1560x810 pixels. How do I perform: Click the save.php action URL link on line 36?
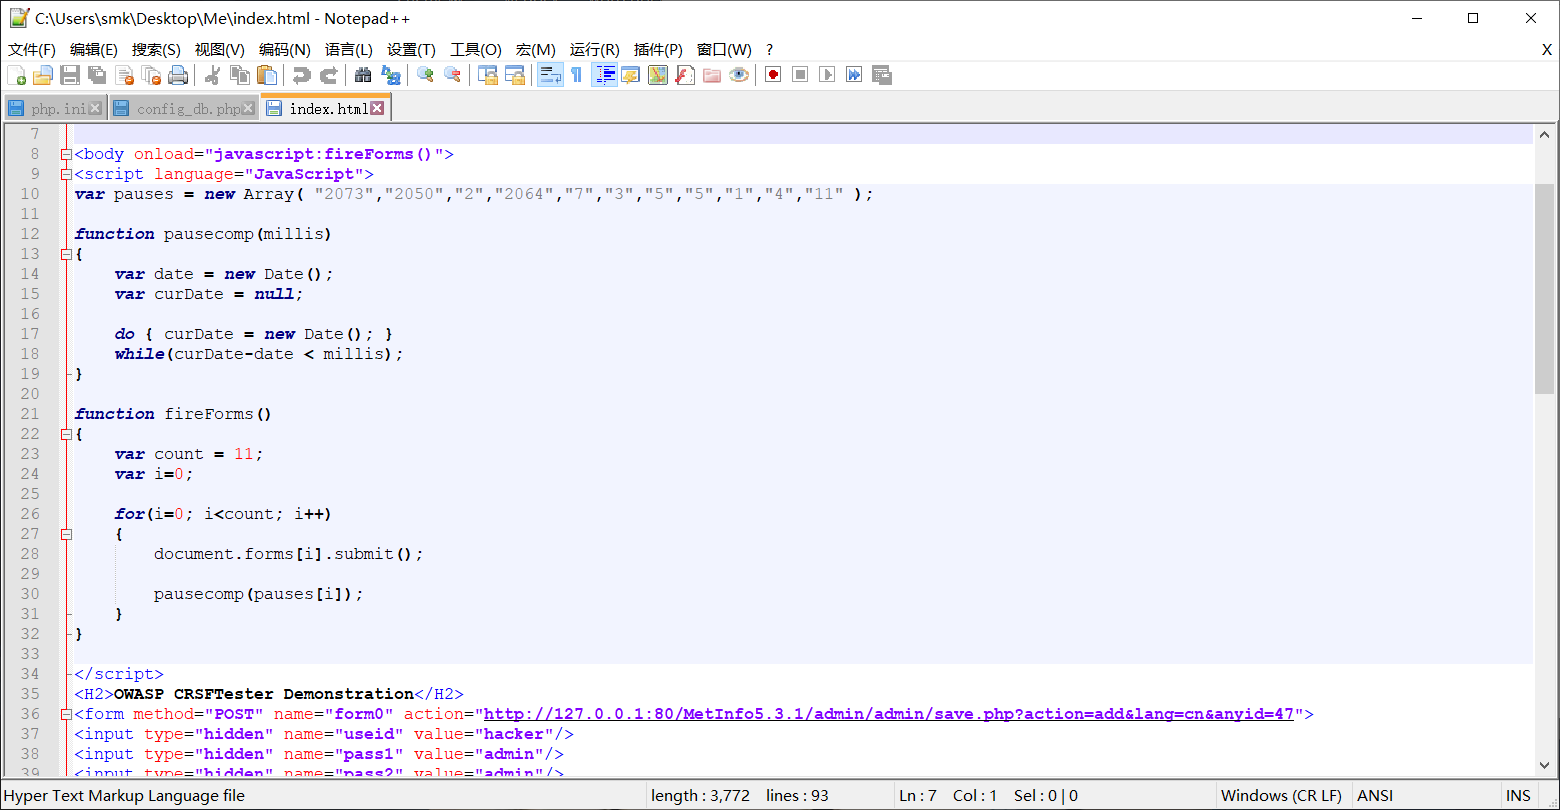889,714
